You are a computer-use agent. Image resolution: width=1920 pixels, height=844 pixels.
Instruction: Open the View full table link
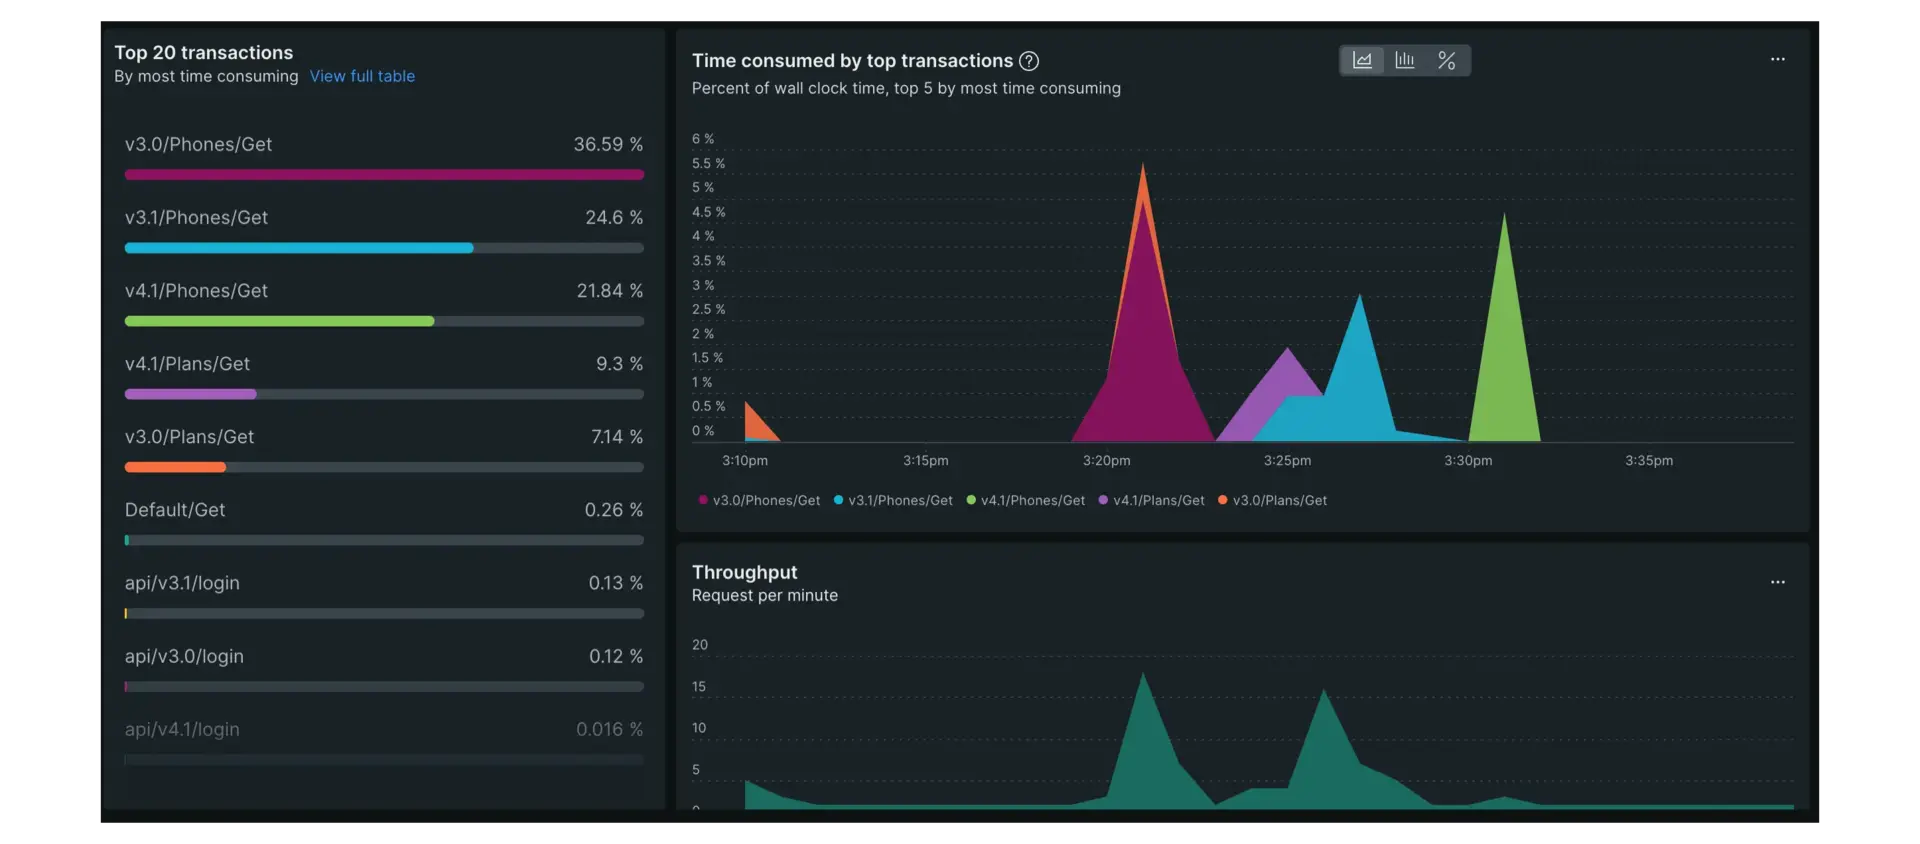(x=362, y=76)
